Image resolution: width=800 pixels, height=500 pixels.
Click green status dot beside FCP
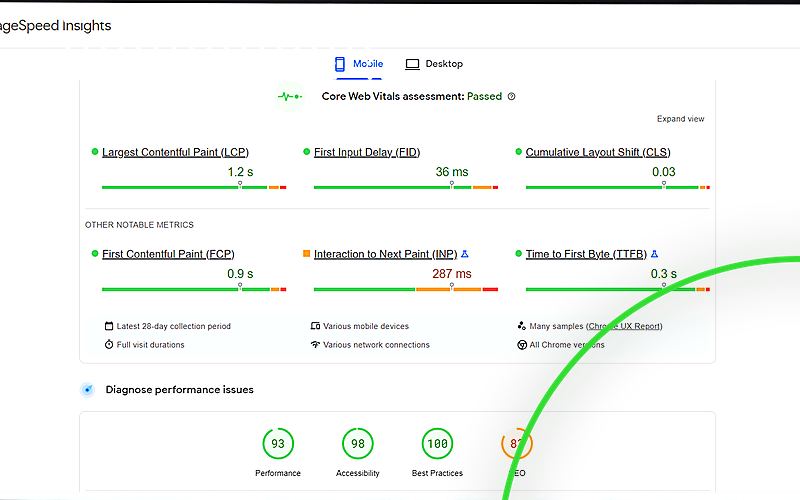tap(94, 254)
